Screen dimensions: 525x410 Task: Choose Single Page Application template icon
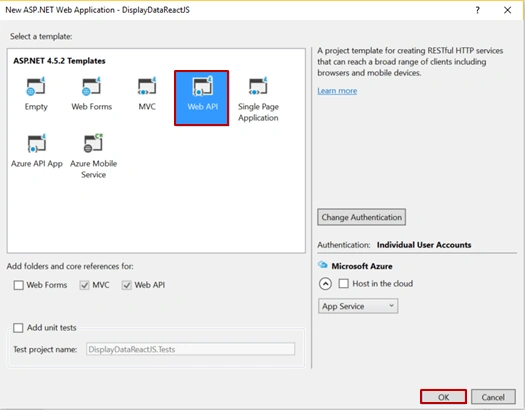click(258, 86)
